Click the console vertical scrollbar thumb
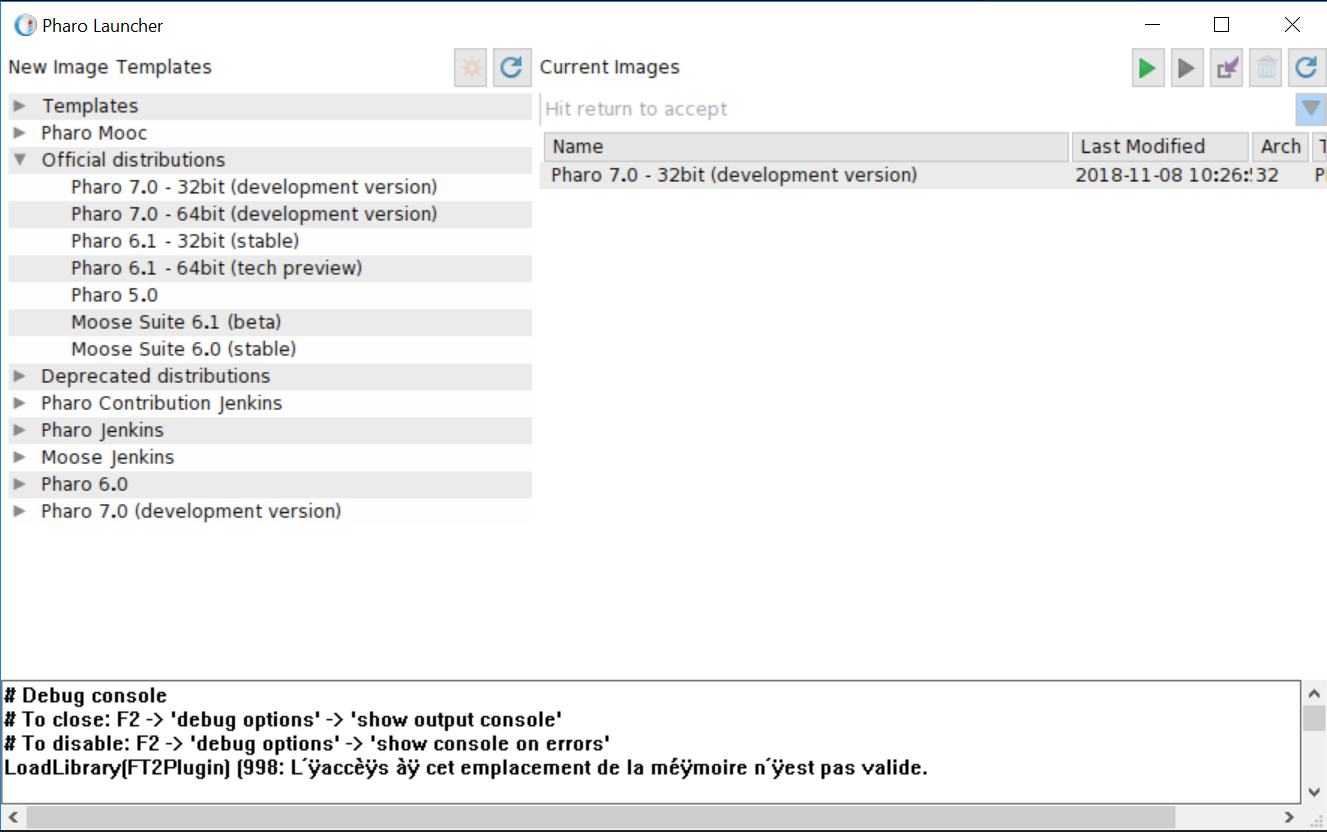1327x832 pixels. pos(1315,718)
